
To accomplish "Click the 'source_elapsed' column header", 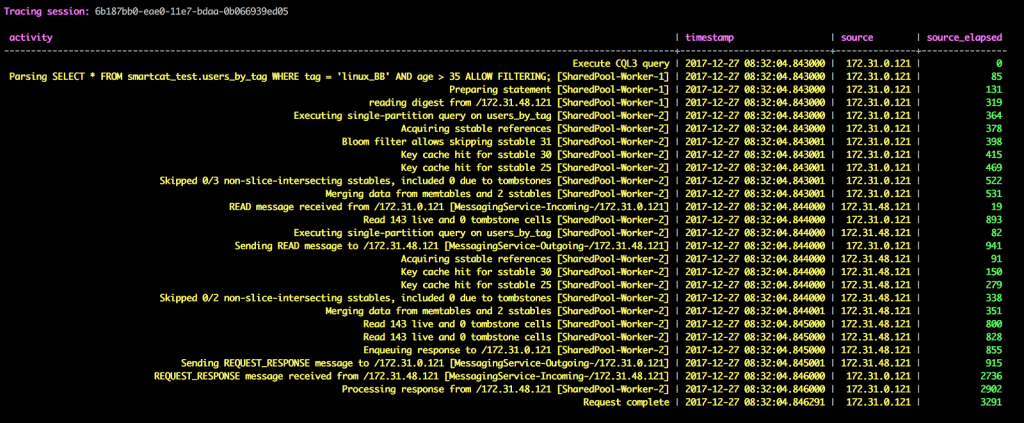I will pos(965,37).
